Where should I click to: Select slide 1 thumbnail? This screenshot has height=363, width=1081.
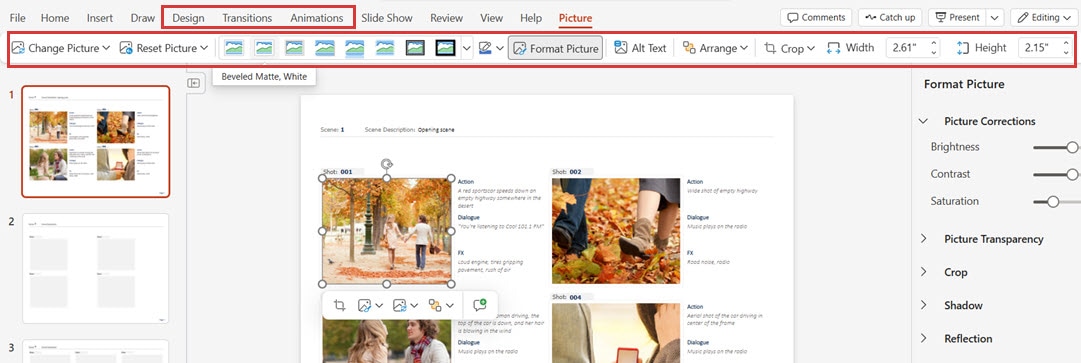click(x=96, y=141)
